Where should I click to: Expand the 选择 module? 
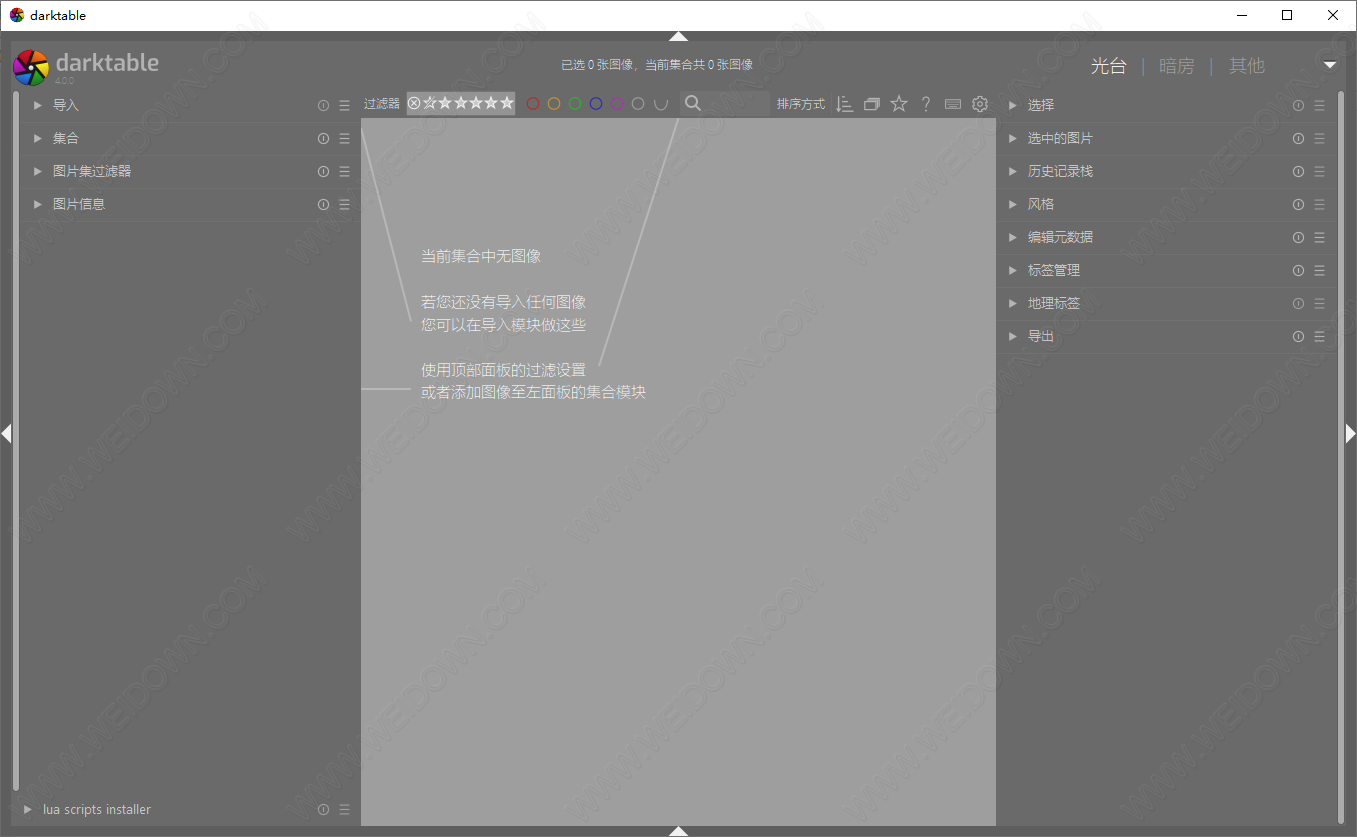pos(1013,105)
